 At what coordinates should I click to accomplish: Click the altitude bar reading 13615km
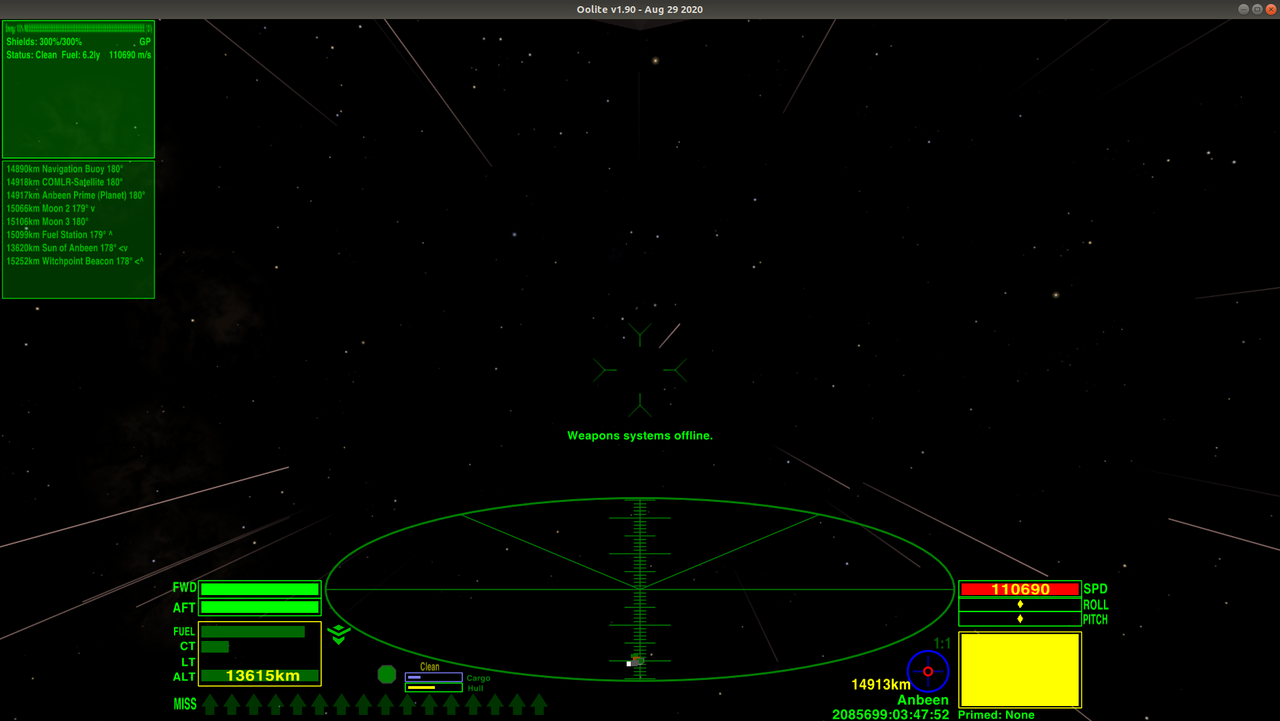tap(260, 676)
